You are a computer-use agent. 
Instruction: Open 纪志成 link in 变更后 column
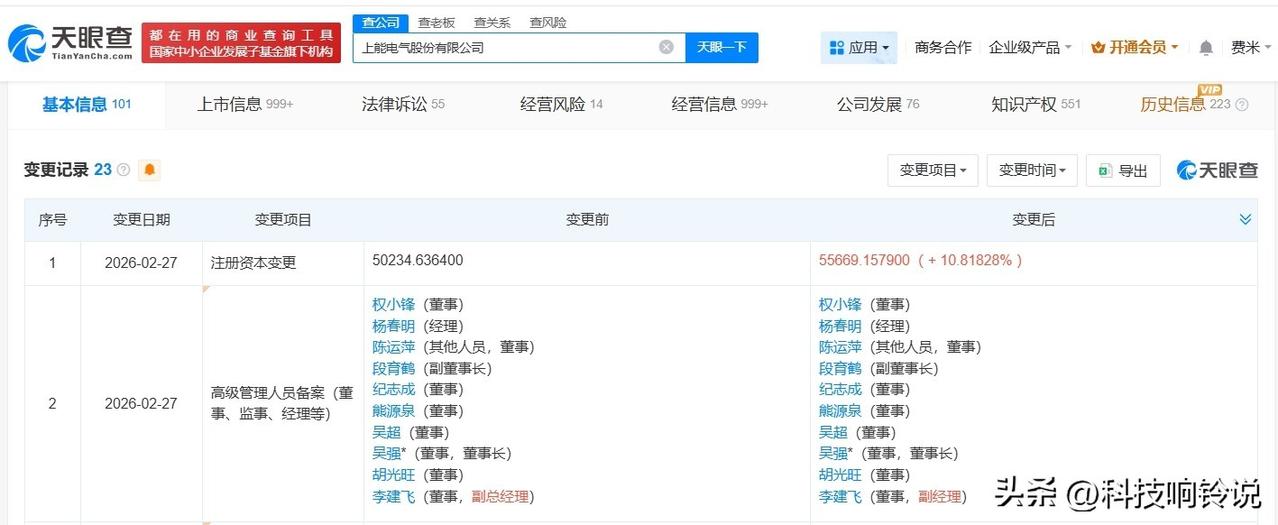(x=840, y=389)
